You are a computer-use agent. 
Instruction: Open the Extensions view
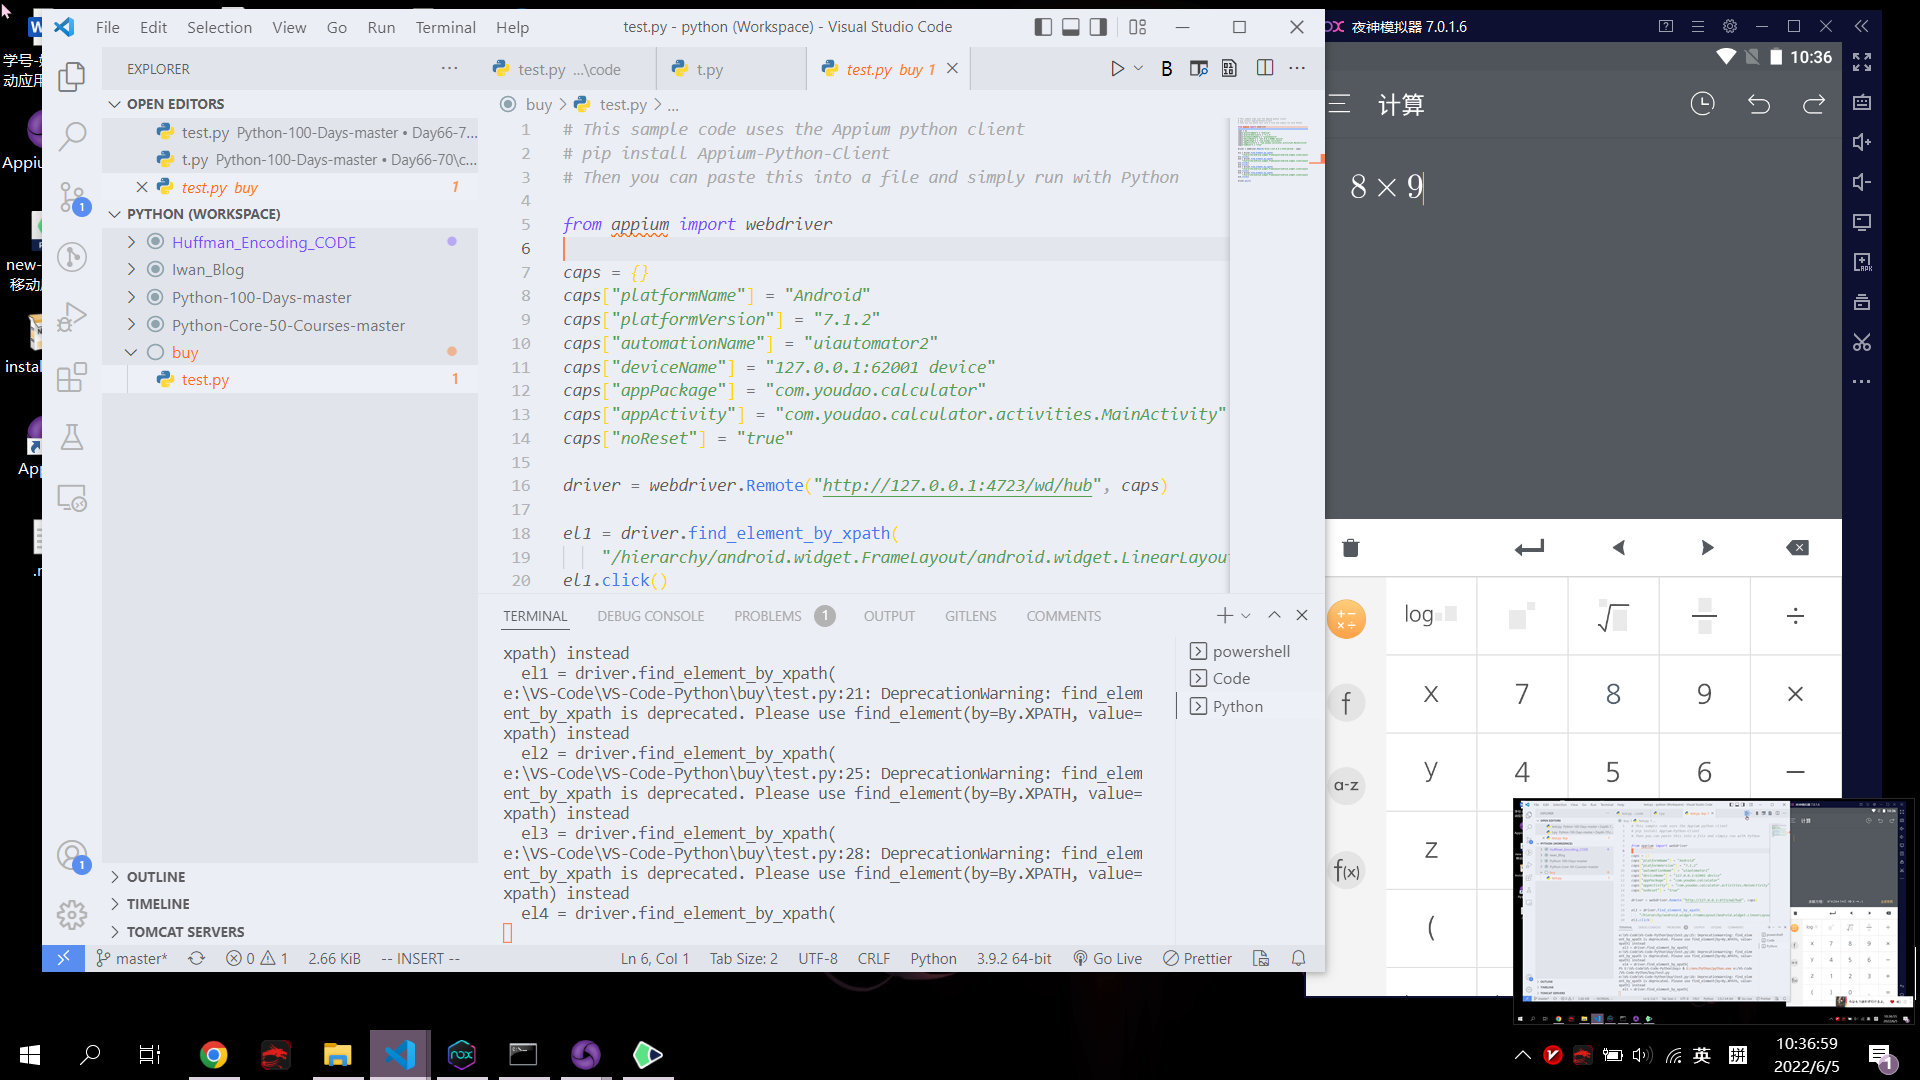[72, 377]
